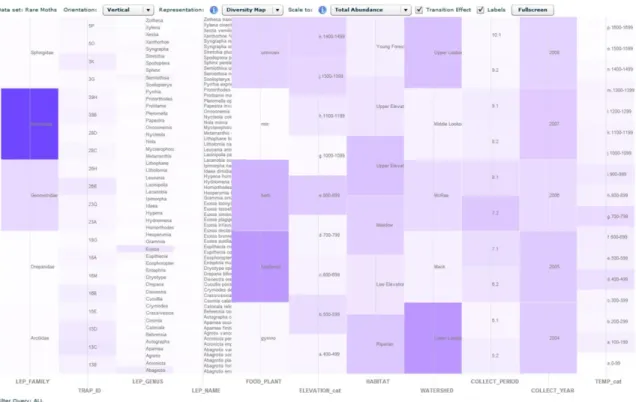Toggle the Labels checkbox
636x402 pixels.
click(x=481, y=10)
